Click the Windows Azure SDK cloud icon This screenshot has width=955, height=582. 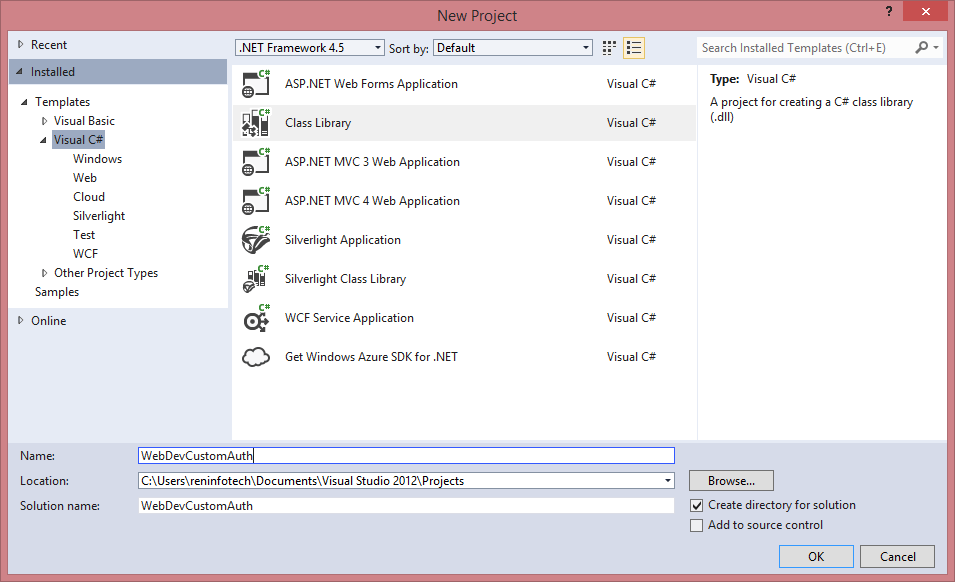pyautogui.click(x=256, y=357)
